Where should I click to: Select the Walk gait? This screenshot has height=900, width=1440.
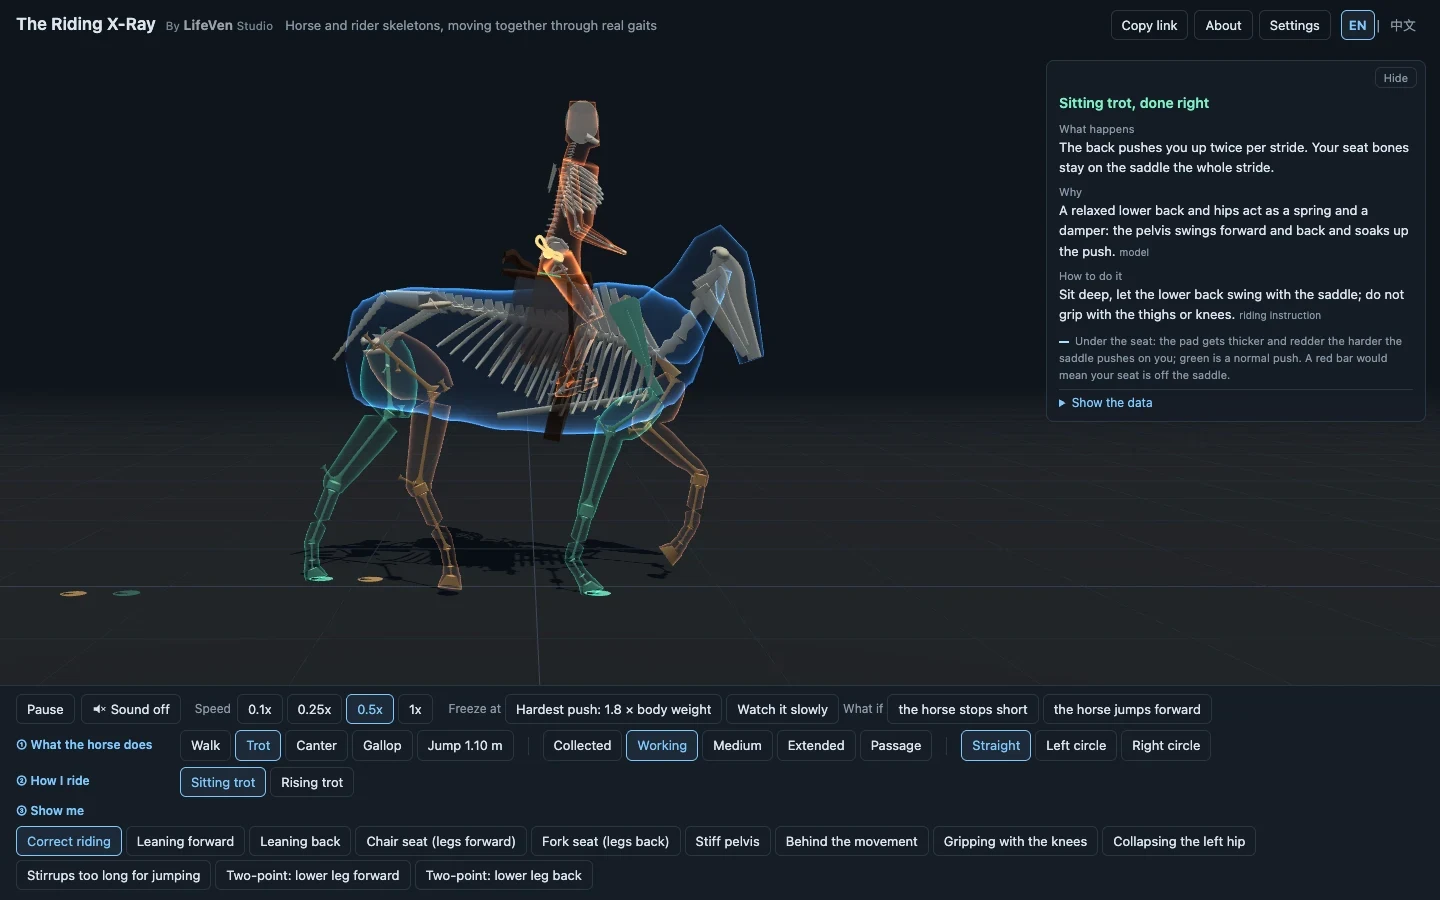tap(205, 745)
